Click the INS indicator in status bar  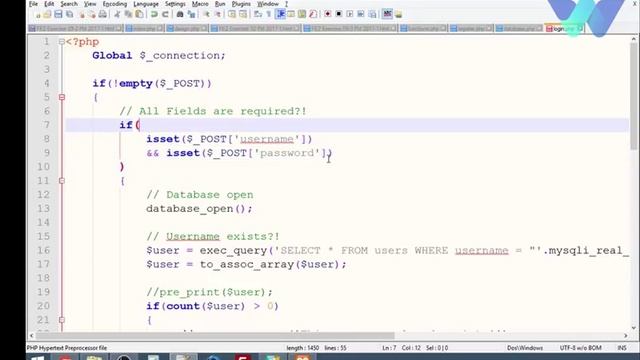pyautogui.click(x=622, y=348)
